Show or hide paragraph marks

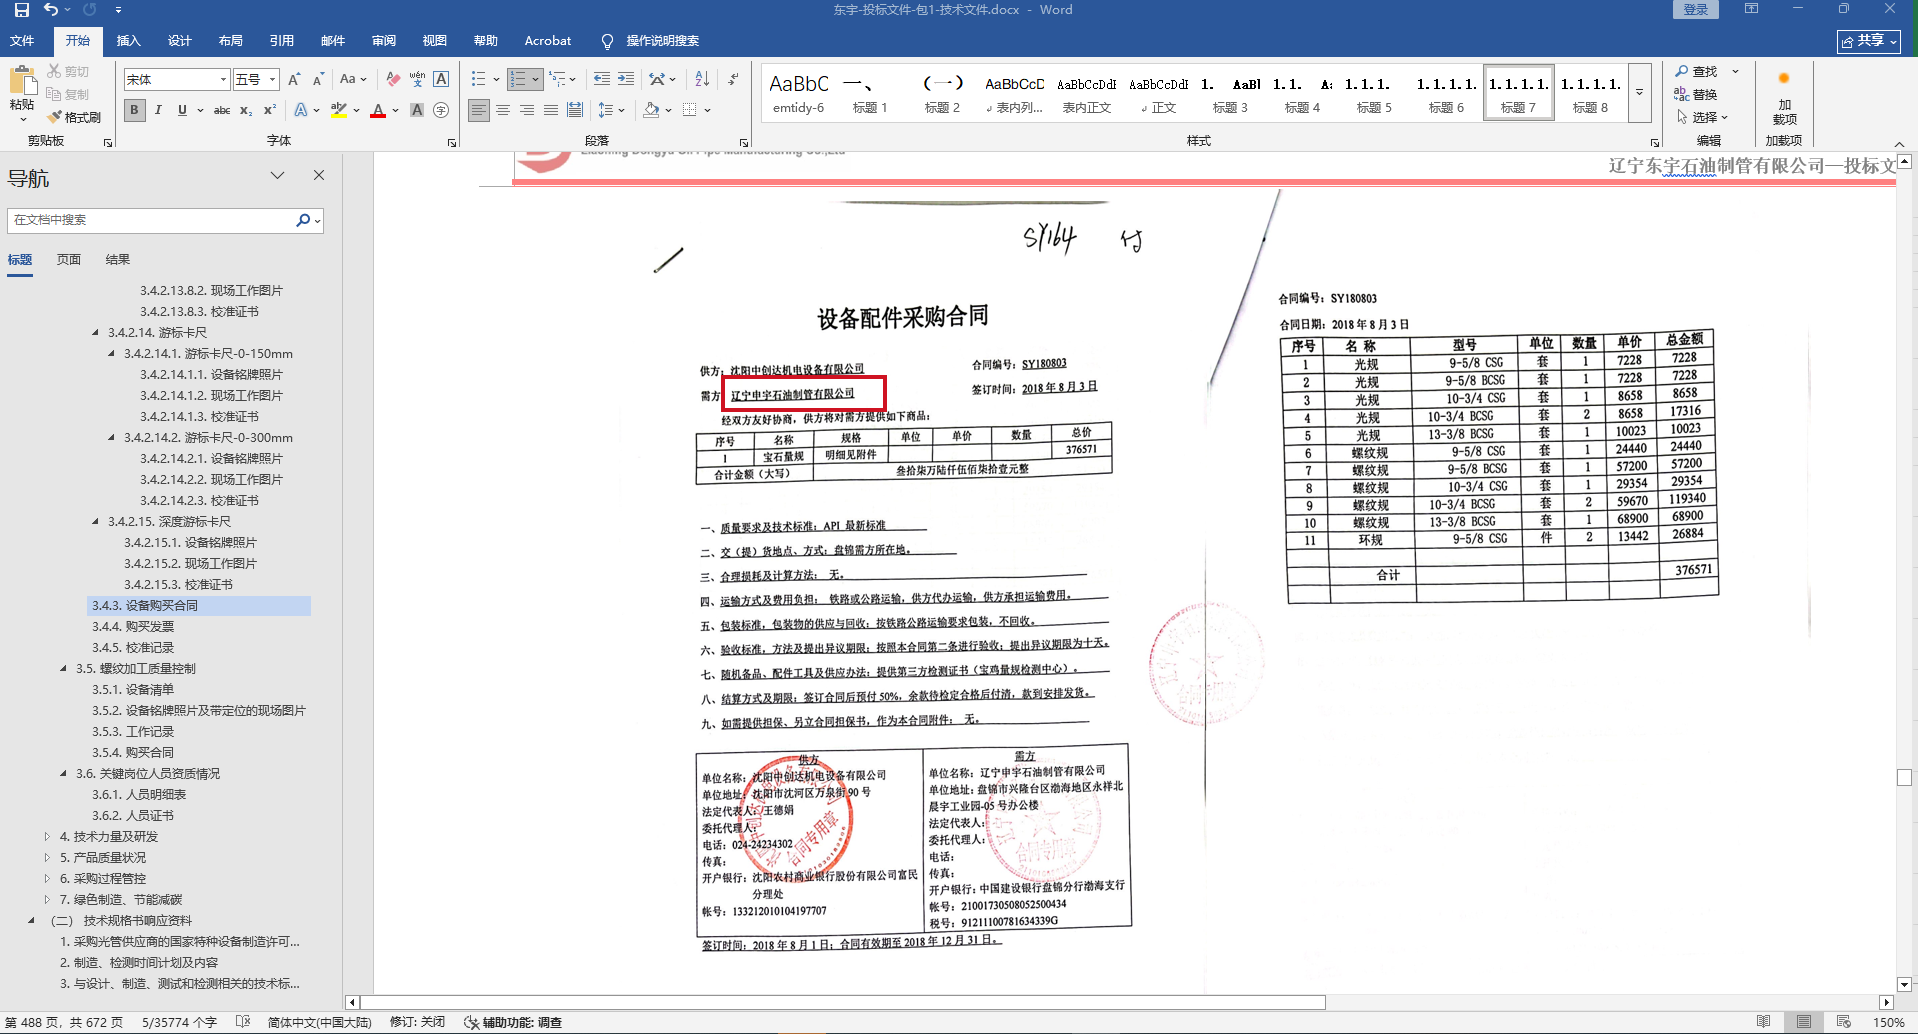pyautogui.click(x=733, y=79)
